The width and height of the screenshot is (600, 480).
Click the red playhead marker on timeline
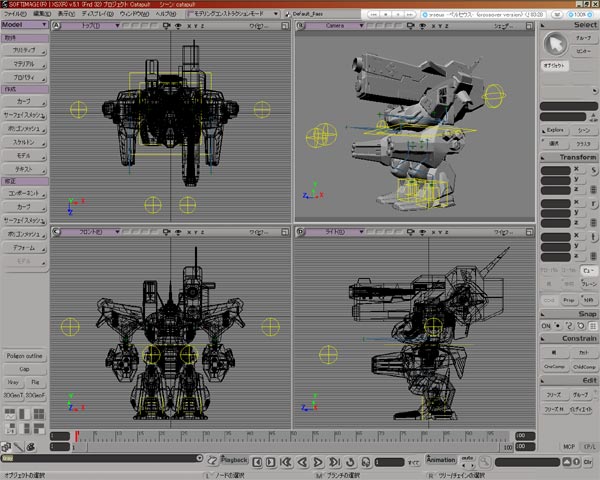[x=77, y=435]
